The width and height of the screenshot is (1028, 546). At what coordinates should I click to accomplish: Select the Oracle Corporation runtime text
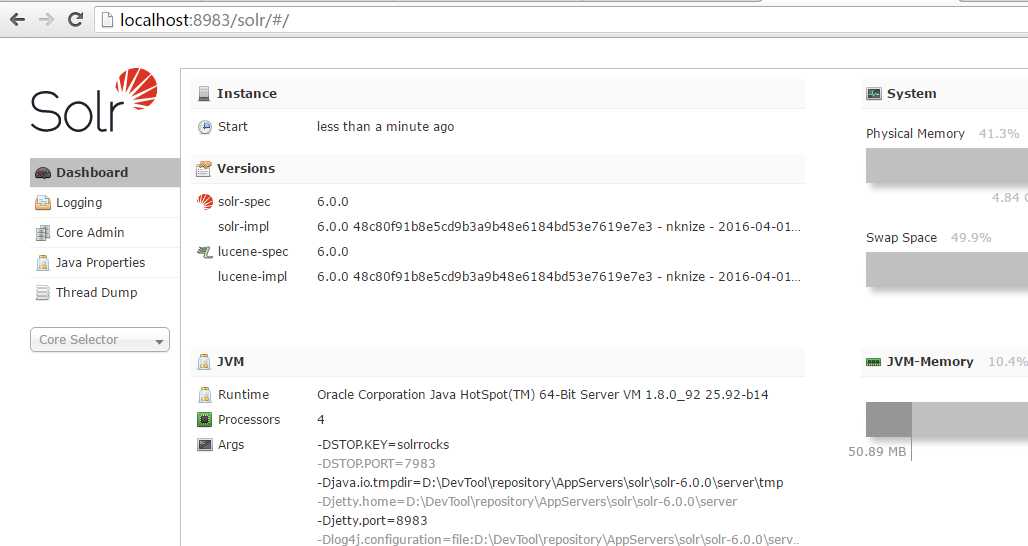click(x=542, y=395)
